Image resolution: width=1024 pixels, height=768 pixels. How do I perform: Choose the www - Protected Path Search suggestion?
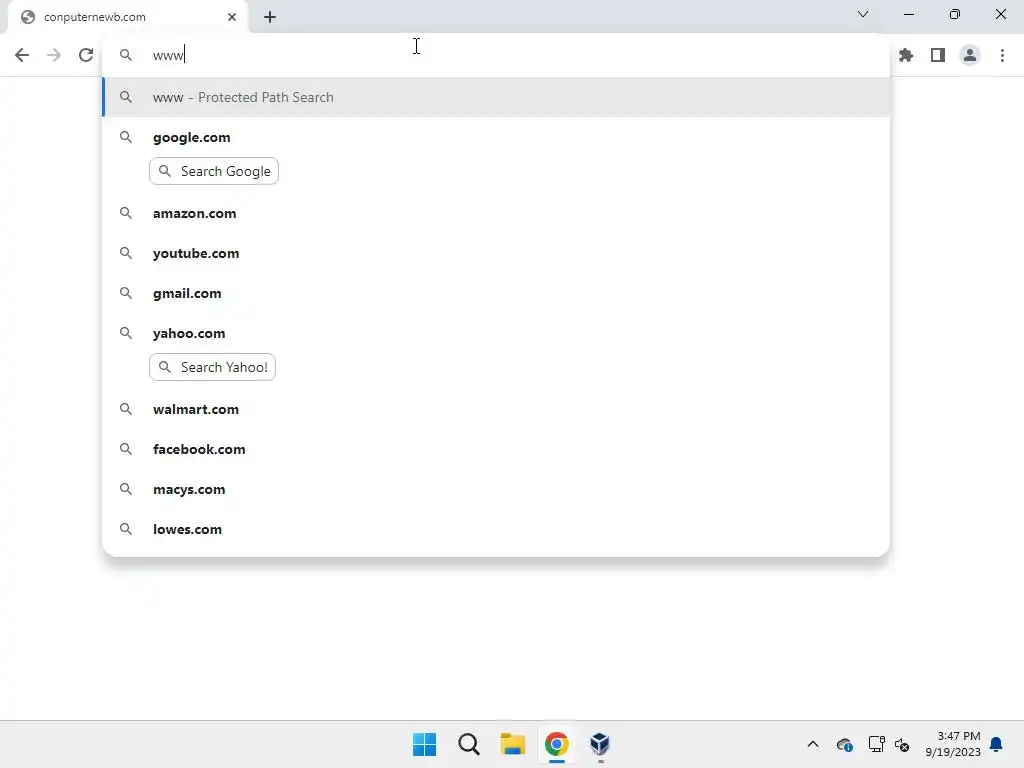(x=496, y=97)
